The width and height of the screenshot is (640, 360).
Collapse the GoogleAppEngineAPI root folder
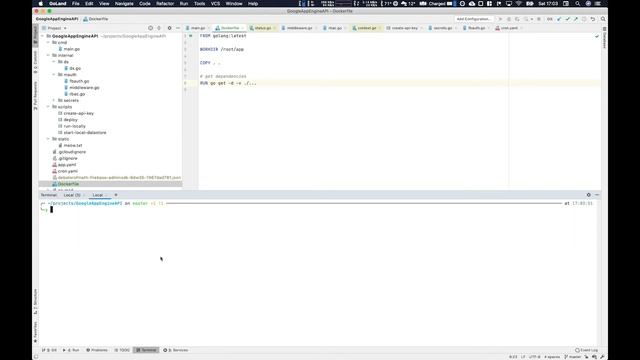pos(43,36)
